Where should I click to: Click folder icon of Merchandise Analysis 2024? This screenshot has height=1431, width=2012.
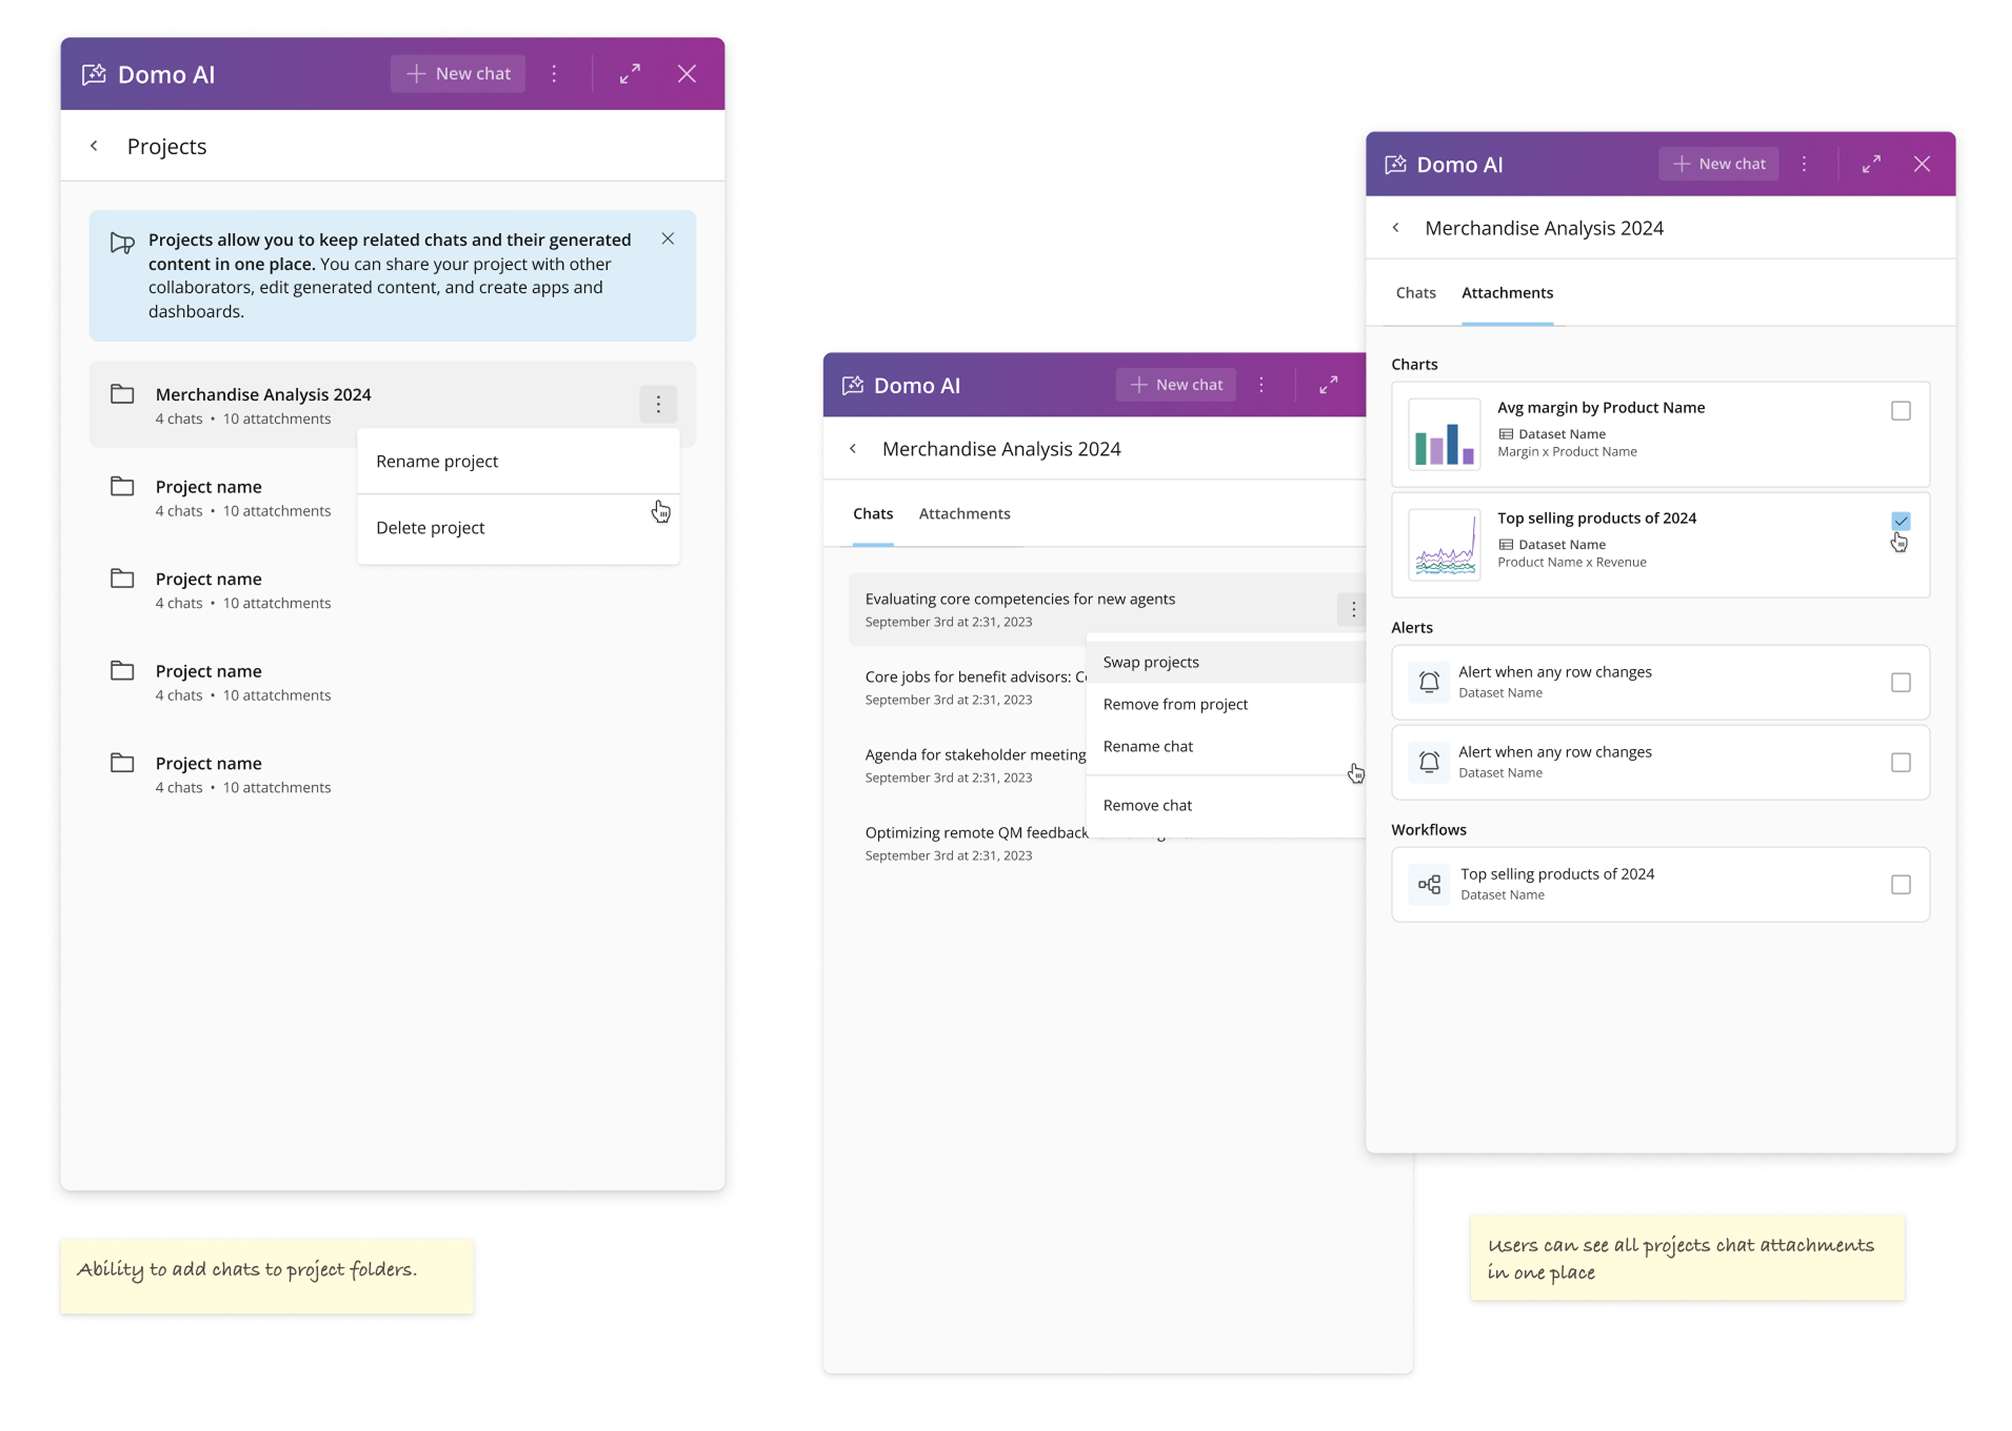[x=122, y=394]
